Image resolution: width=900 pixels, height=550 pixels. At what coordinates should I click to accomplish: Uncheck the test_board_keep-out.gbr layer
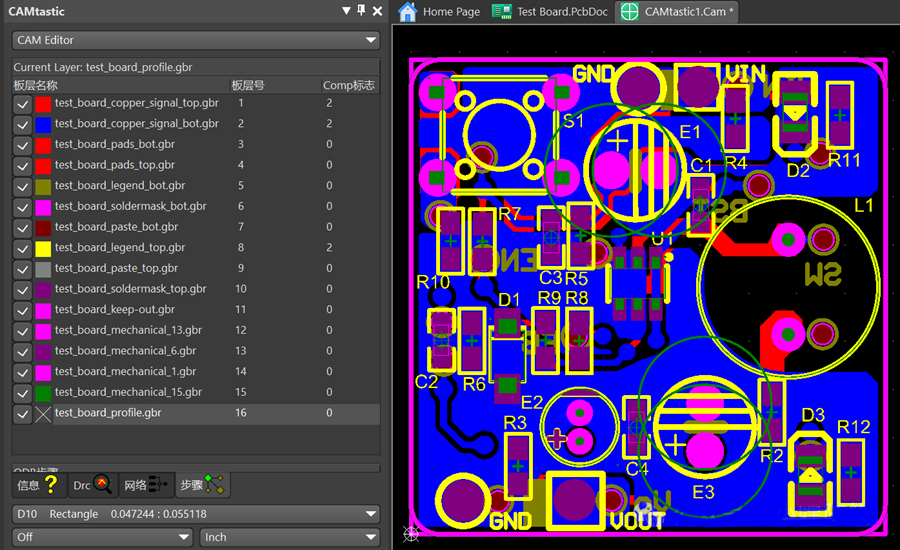pyautogui.click(x=22, y=310)
